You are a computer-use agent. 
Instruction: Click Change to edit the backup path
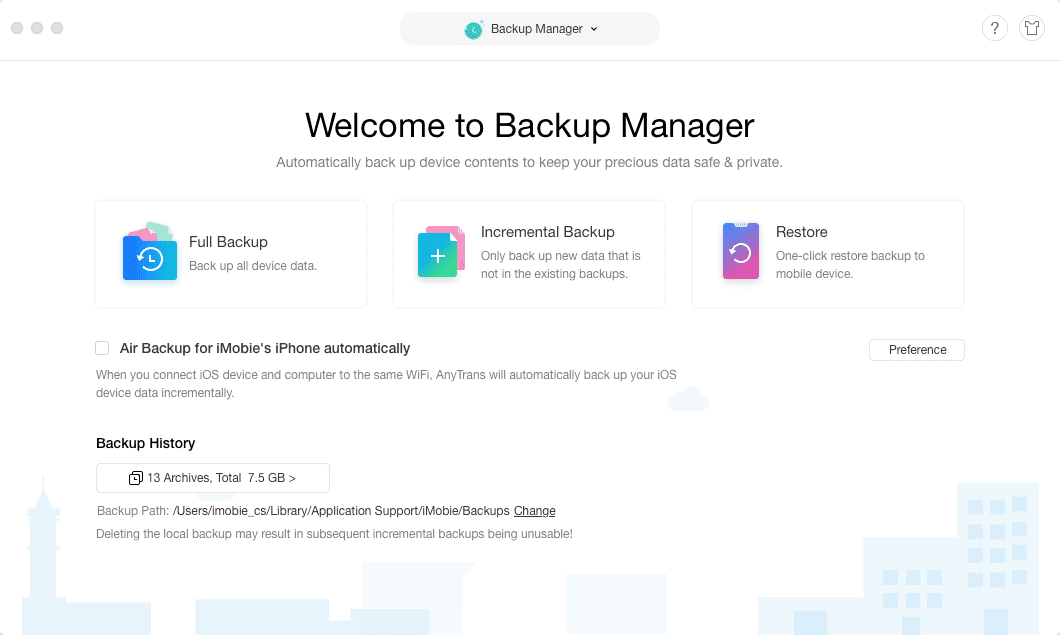(x=534, y=511)
